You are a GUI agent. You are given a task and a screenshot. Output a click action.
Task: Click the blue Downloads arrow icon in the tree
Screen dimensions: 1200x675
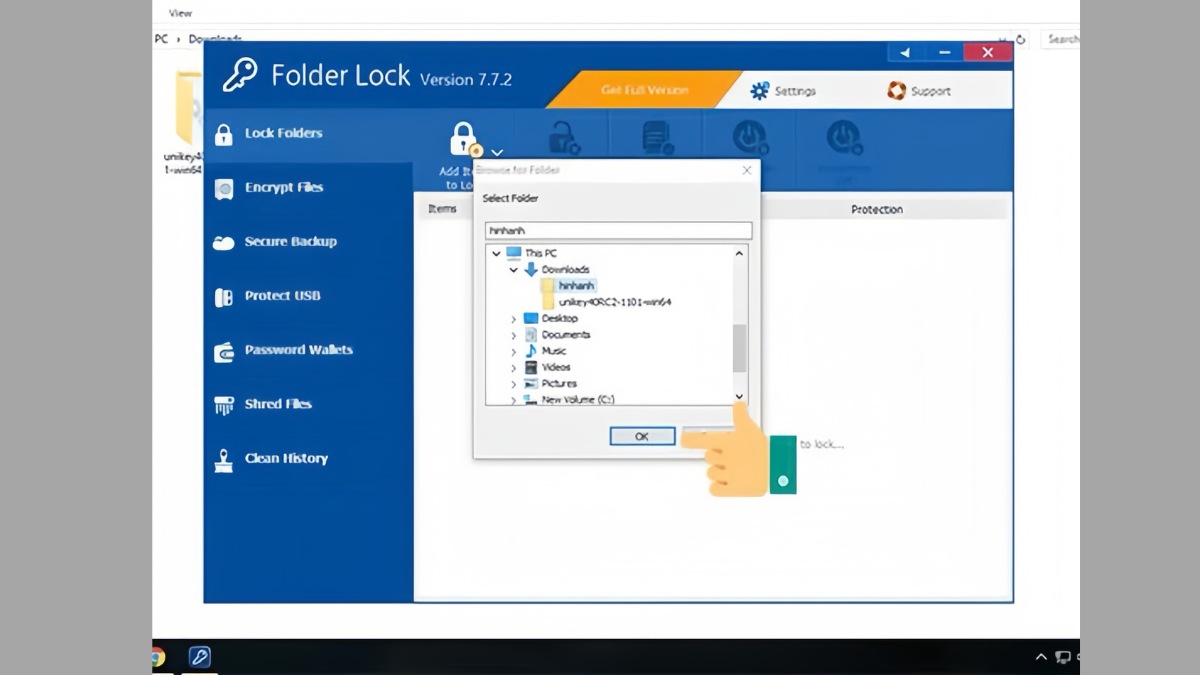(532, 270)
